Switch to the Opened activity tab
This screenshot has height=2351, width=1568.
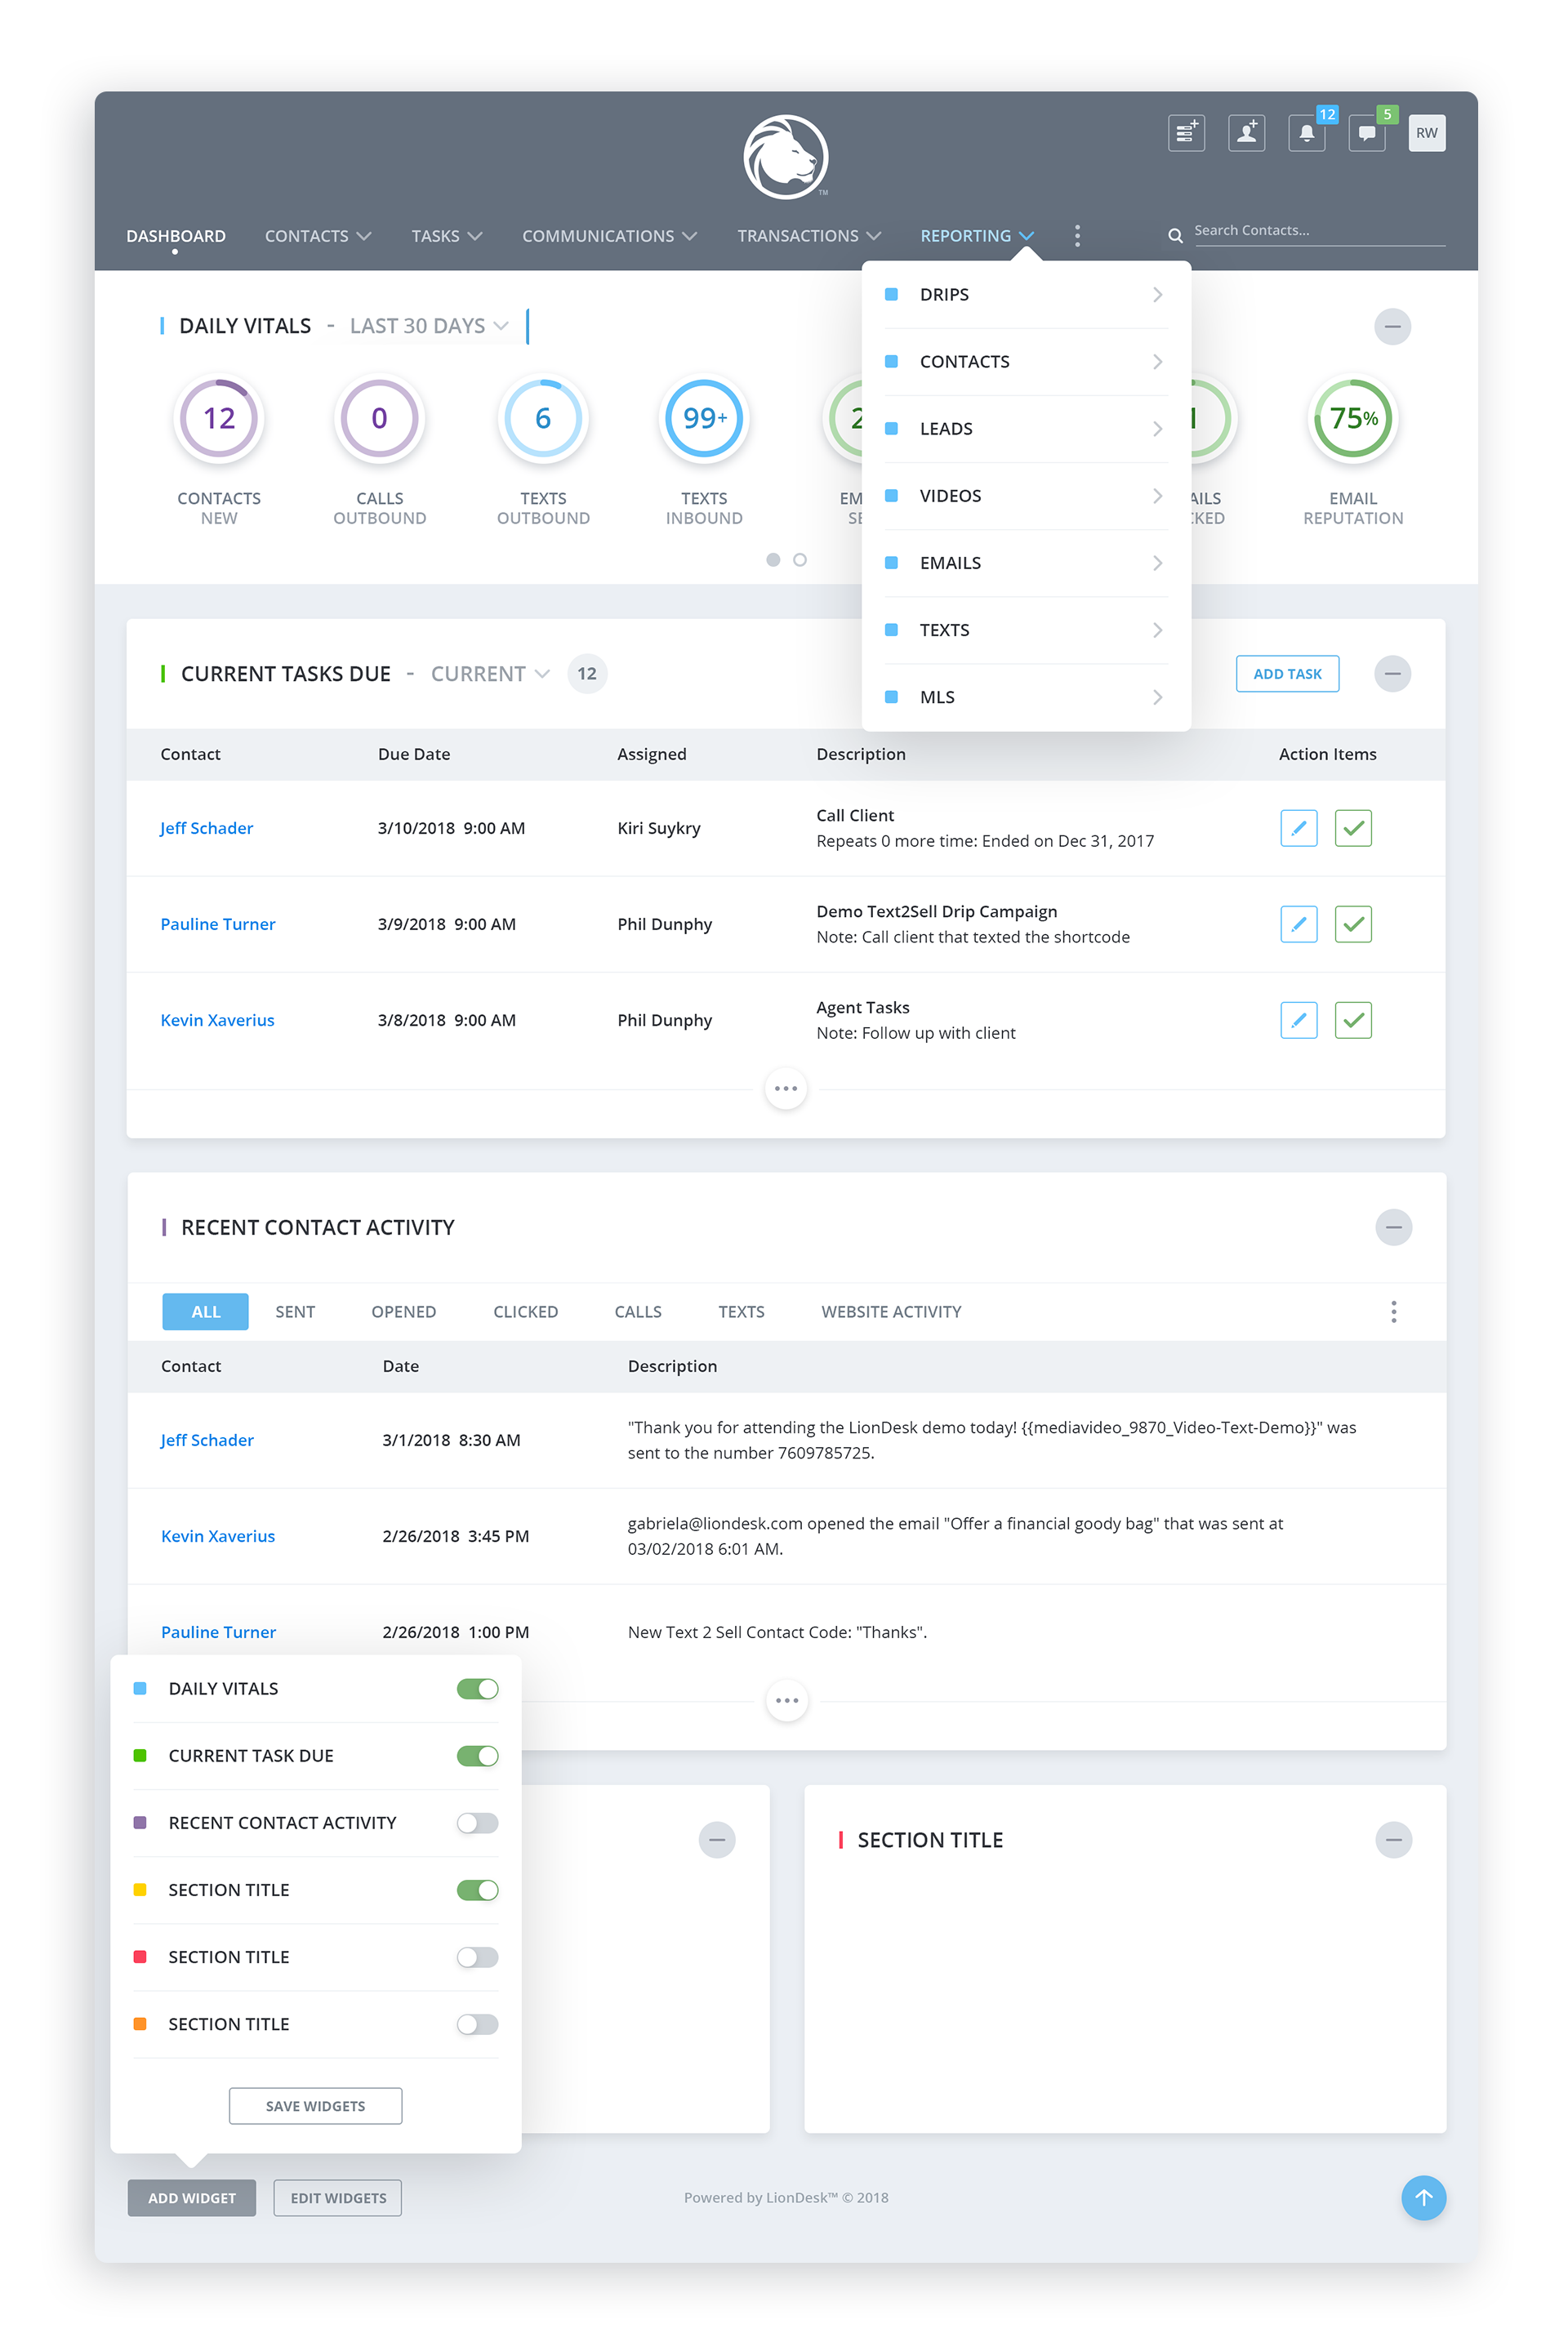point(403,1312)
